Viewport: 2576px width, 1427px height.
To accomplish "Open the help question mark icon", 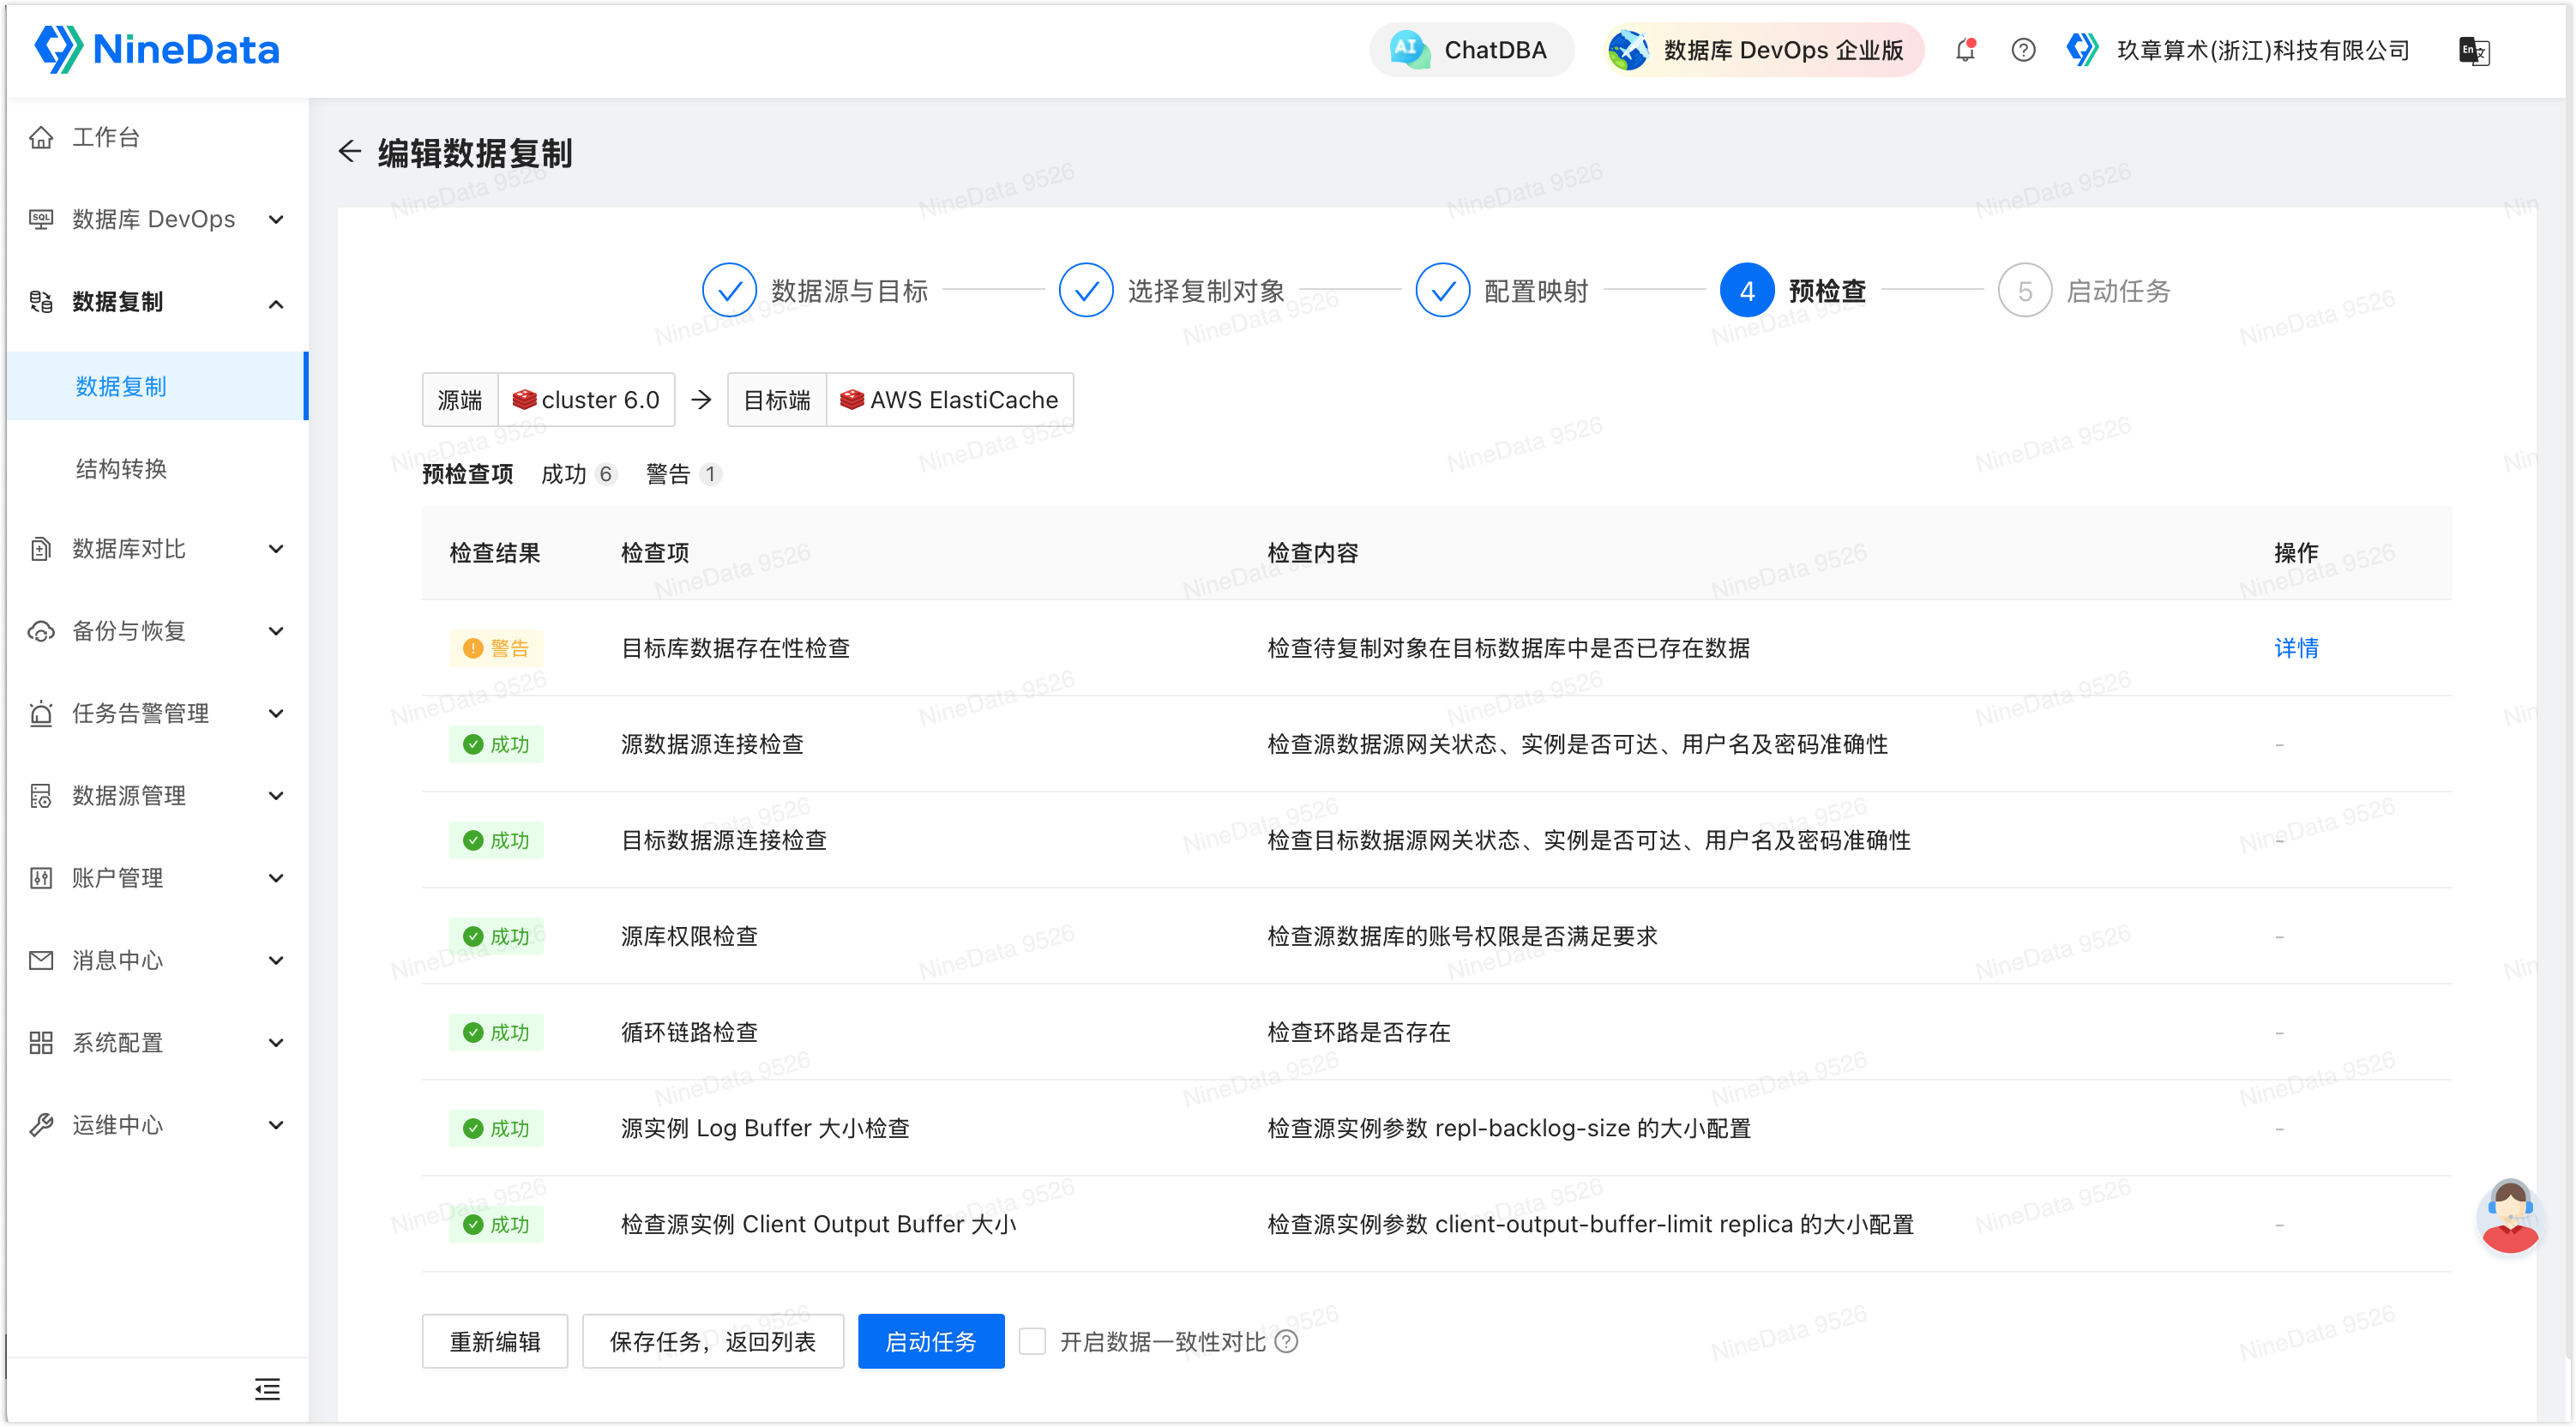I will [x=2022, y=49].
